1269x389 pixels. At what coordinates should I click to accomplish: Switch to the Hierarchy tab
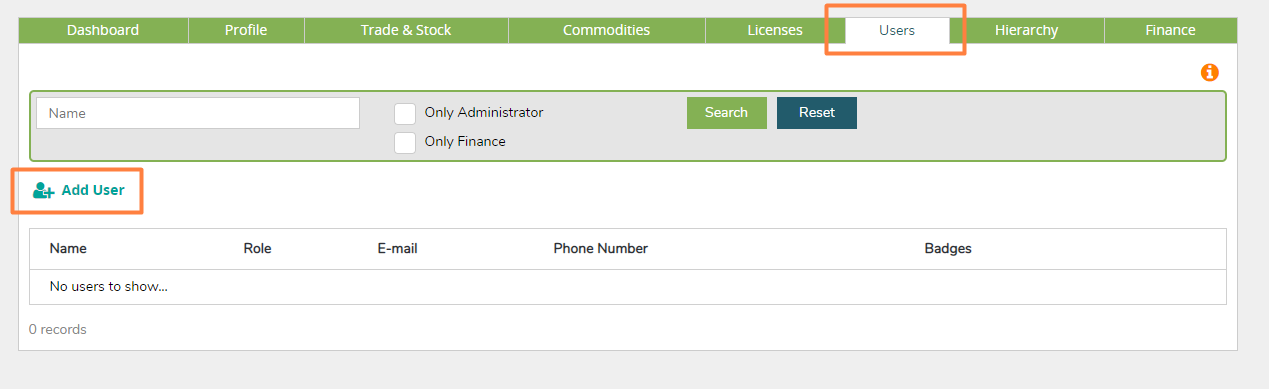[x=1027, y=30]
